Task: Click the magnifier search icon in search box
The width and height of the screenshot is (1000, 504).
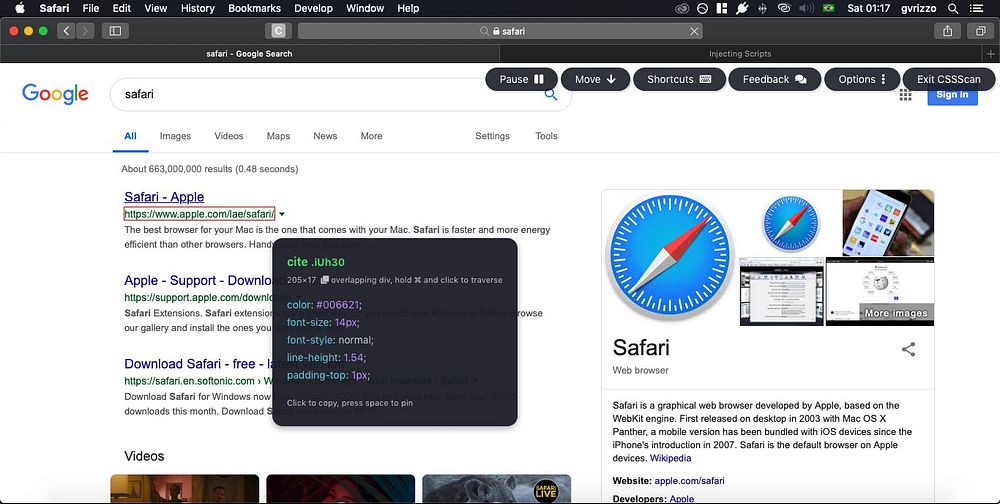Action: tap(551, 96)
